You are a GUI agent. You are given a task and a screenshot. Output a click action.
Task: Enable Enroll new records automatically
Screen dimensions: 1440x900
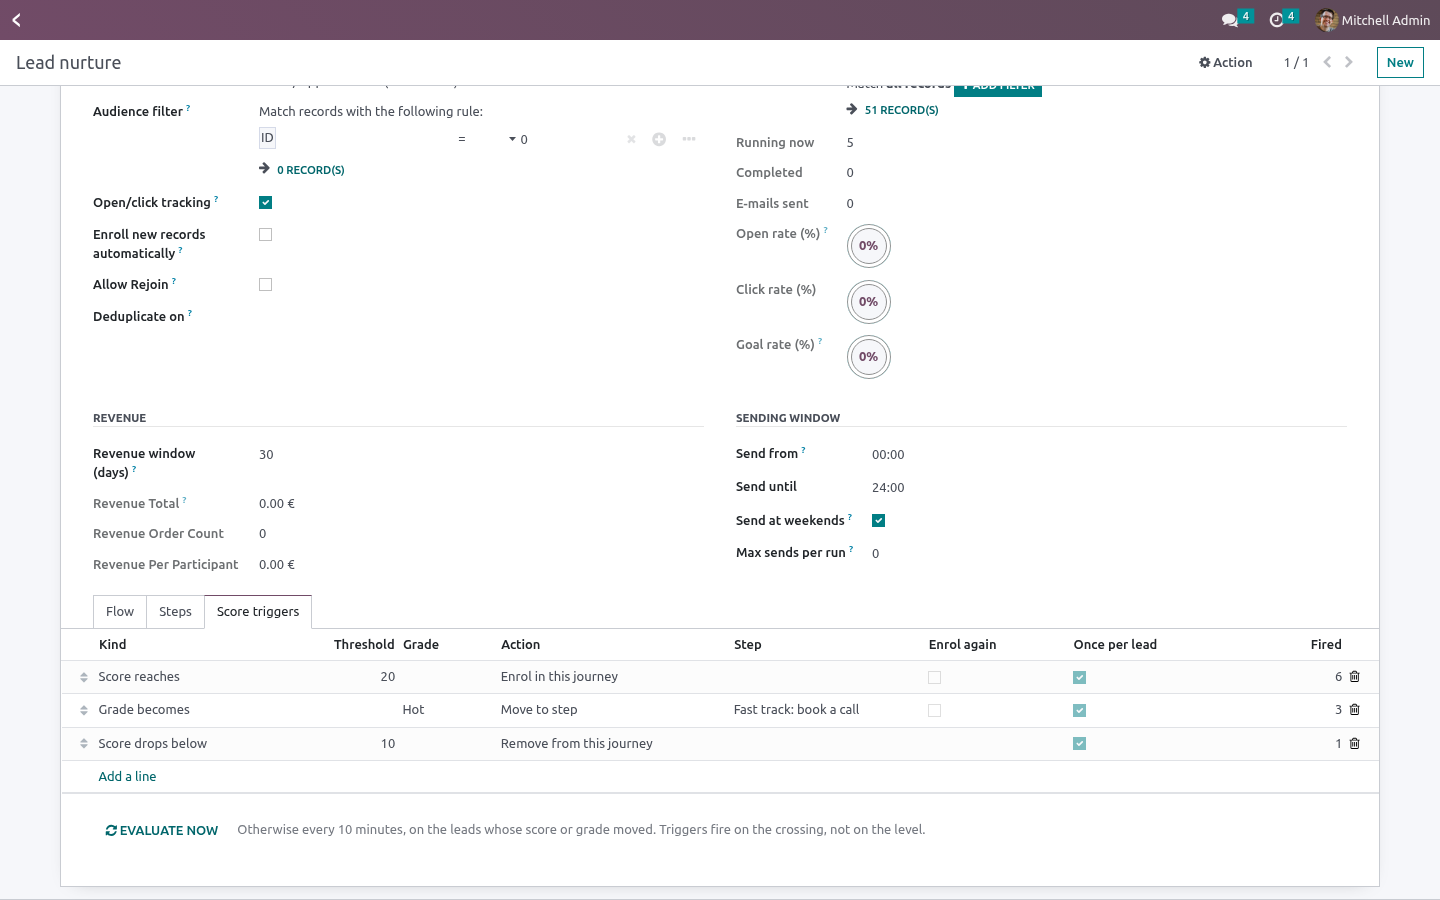(x=265, y=234)
